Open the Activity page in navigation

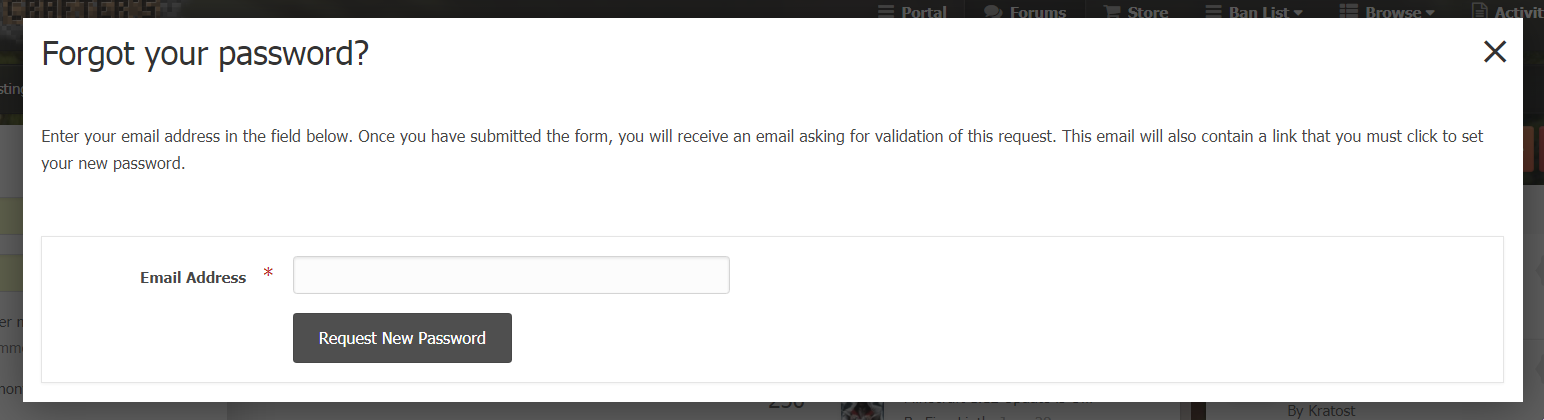click(x=1508, y=12)
